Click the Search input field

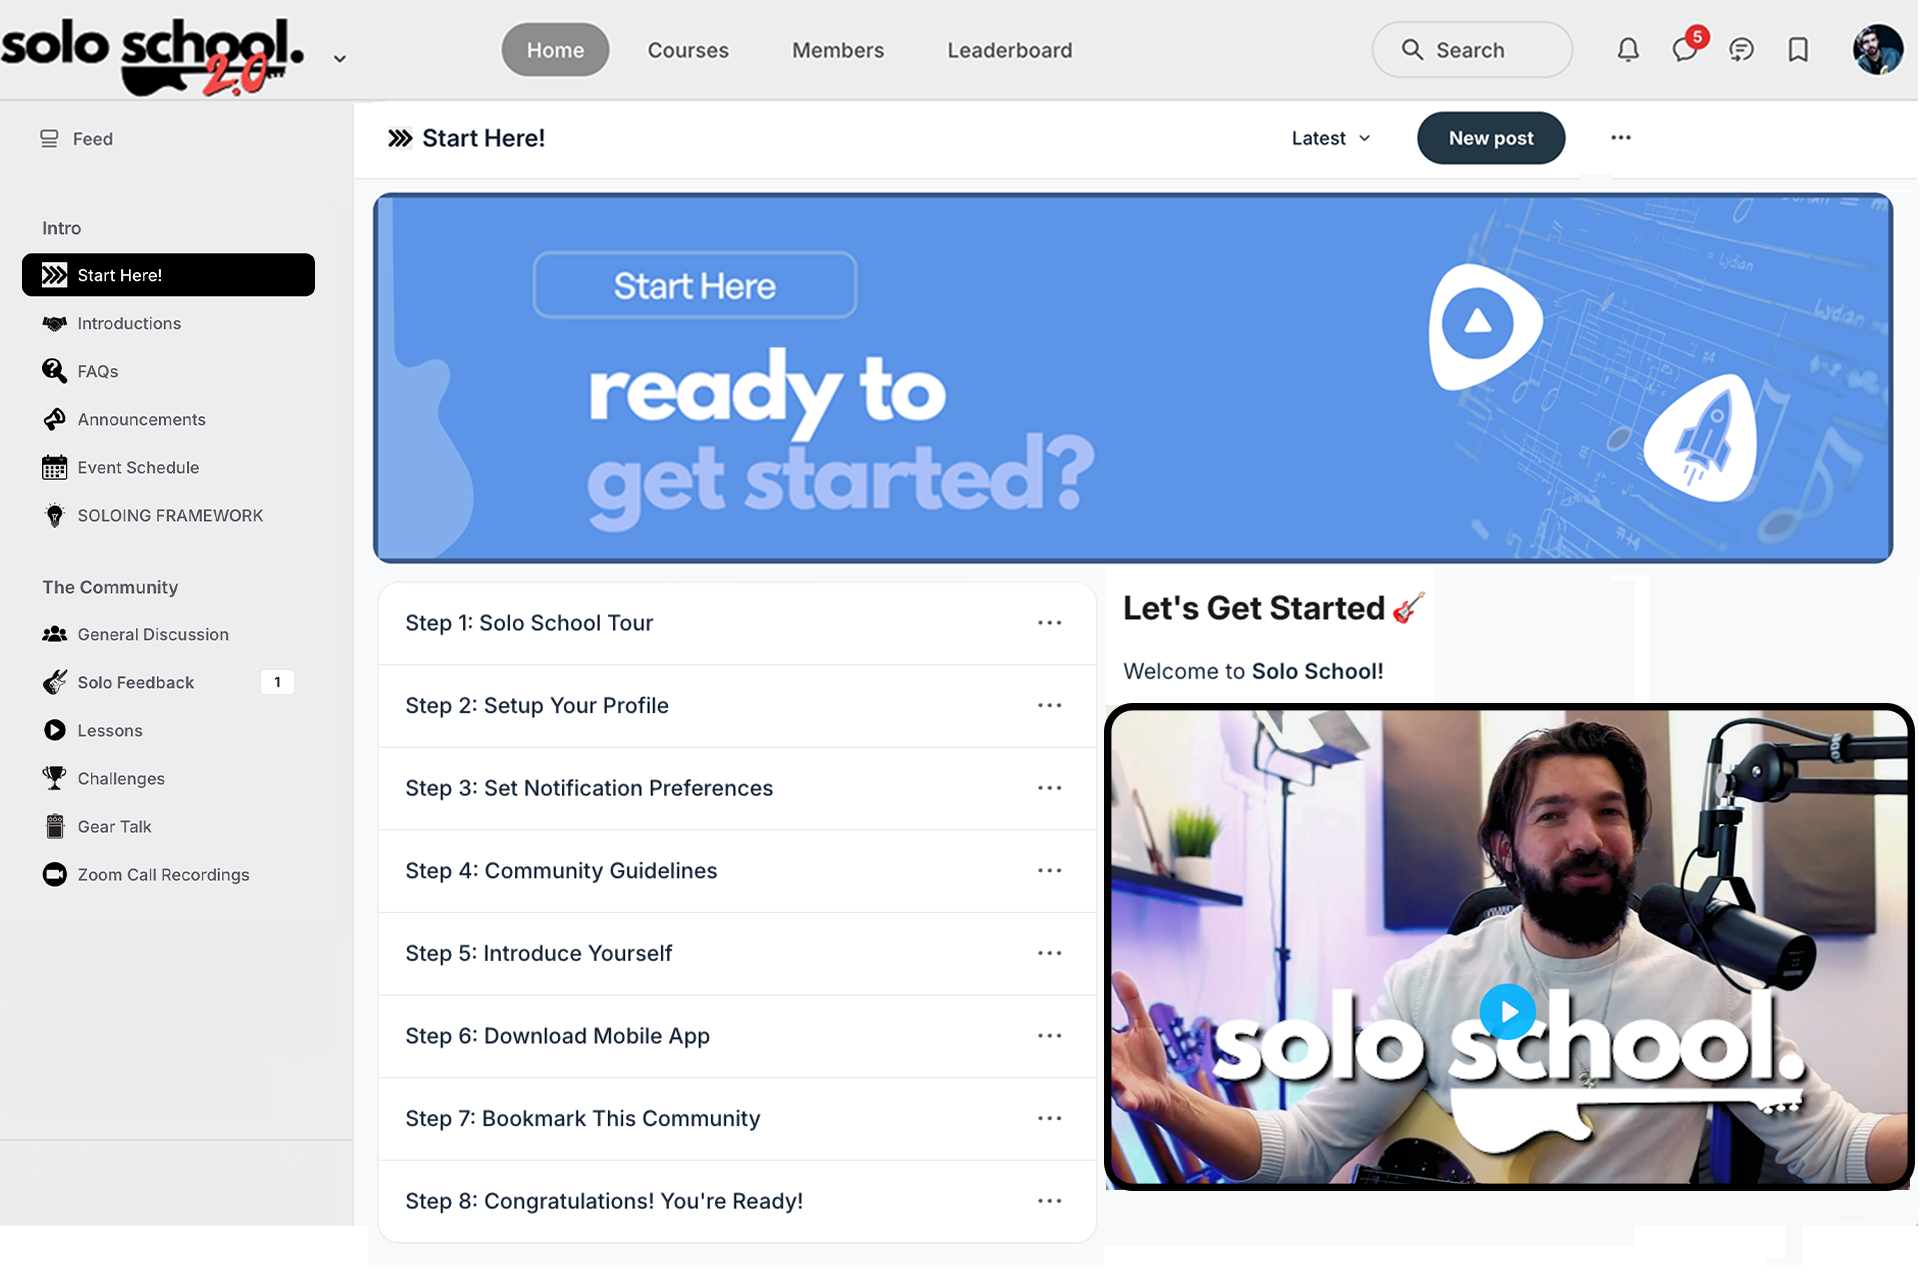[1472, 50]
